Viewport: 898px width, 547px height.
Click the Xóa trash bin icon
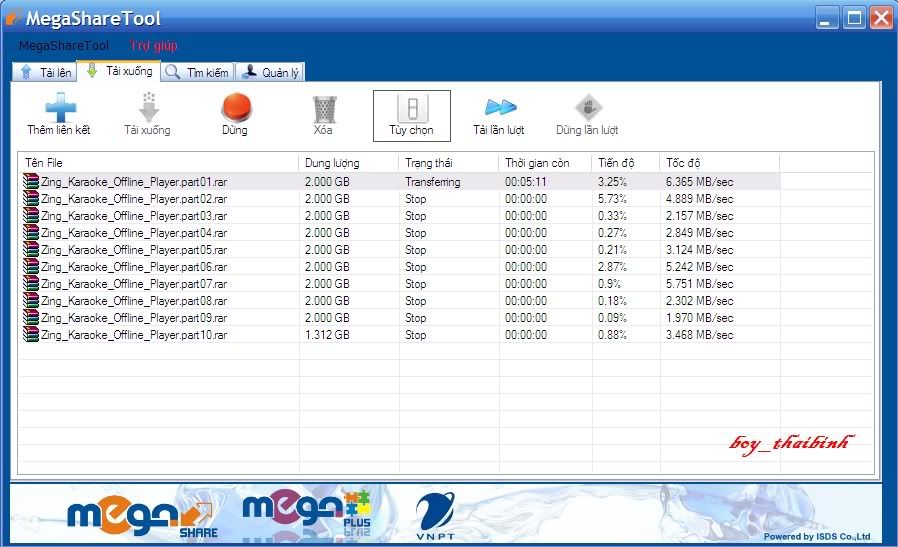[x=324, y=108]
